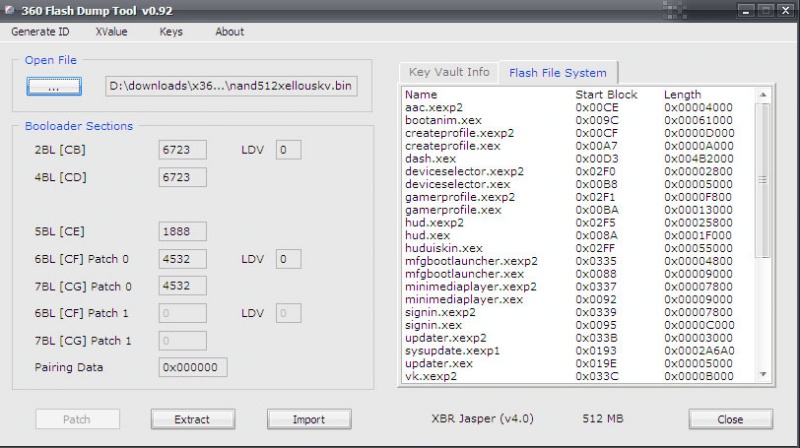
Task: Click the Name column header
Action: pos(421,94)
